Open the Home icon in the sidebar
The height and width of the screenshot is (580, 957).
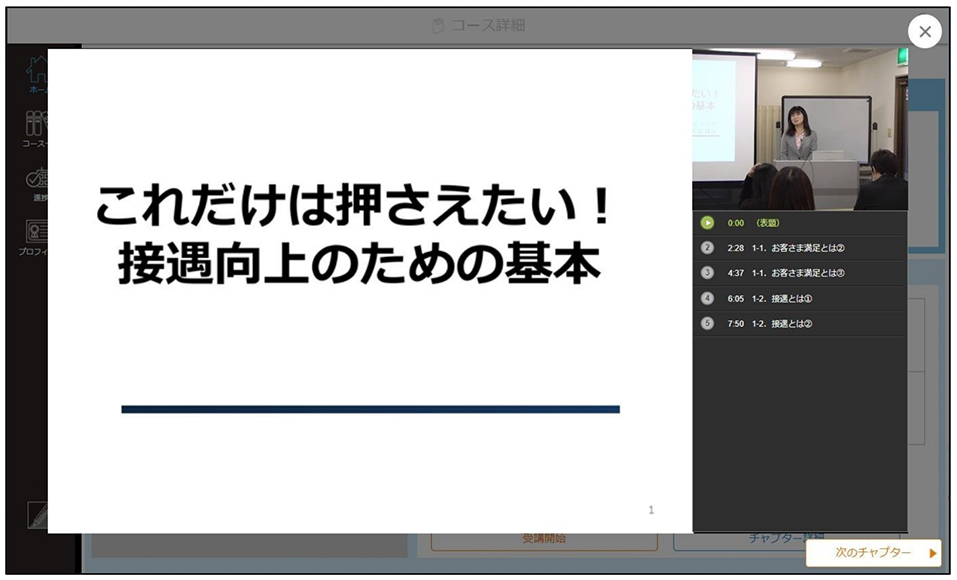(37, 74)
